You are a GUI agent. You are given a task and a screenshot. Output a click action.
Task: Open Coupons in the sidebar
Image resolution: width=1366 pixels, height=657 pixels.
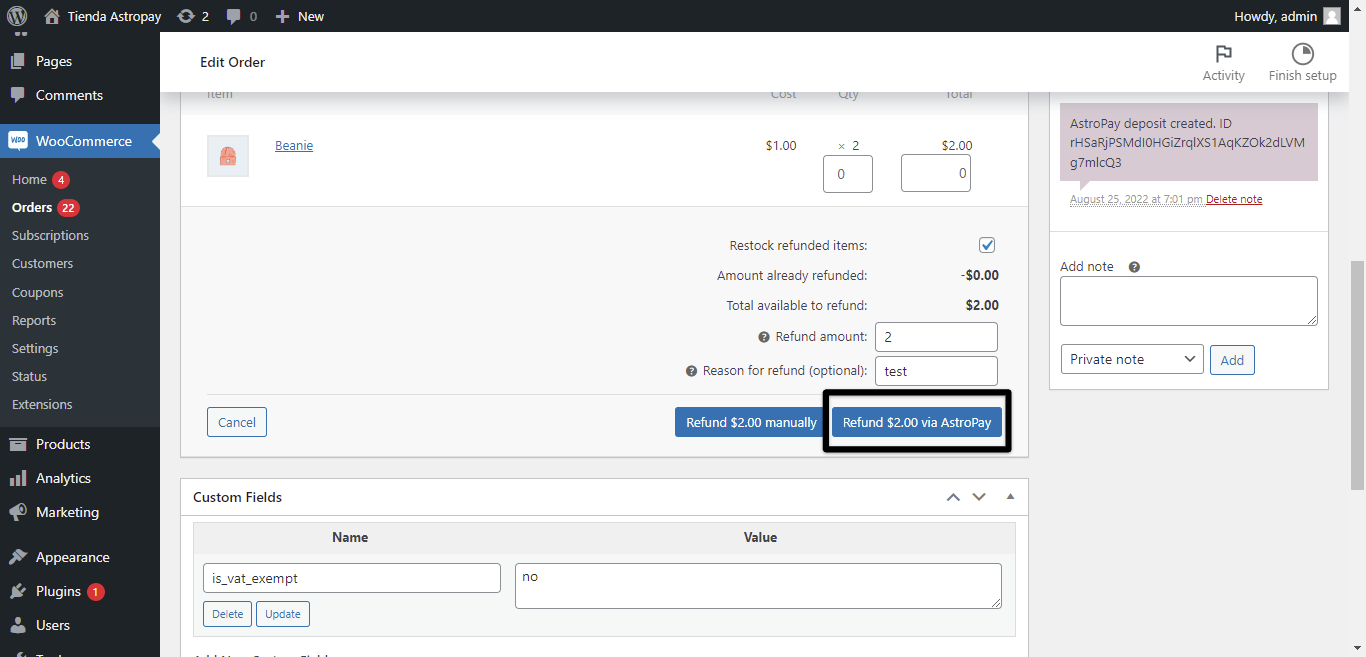38,292
